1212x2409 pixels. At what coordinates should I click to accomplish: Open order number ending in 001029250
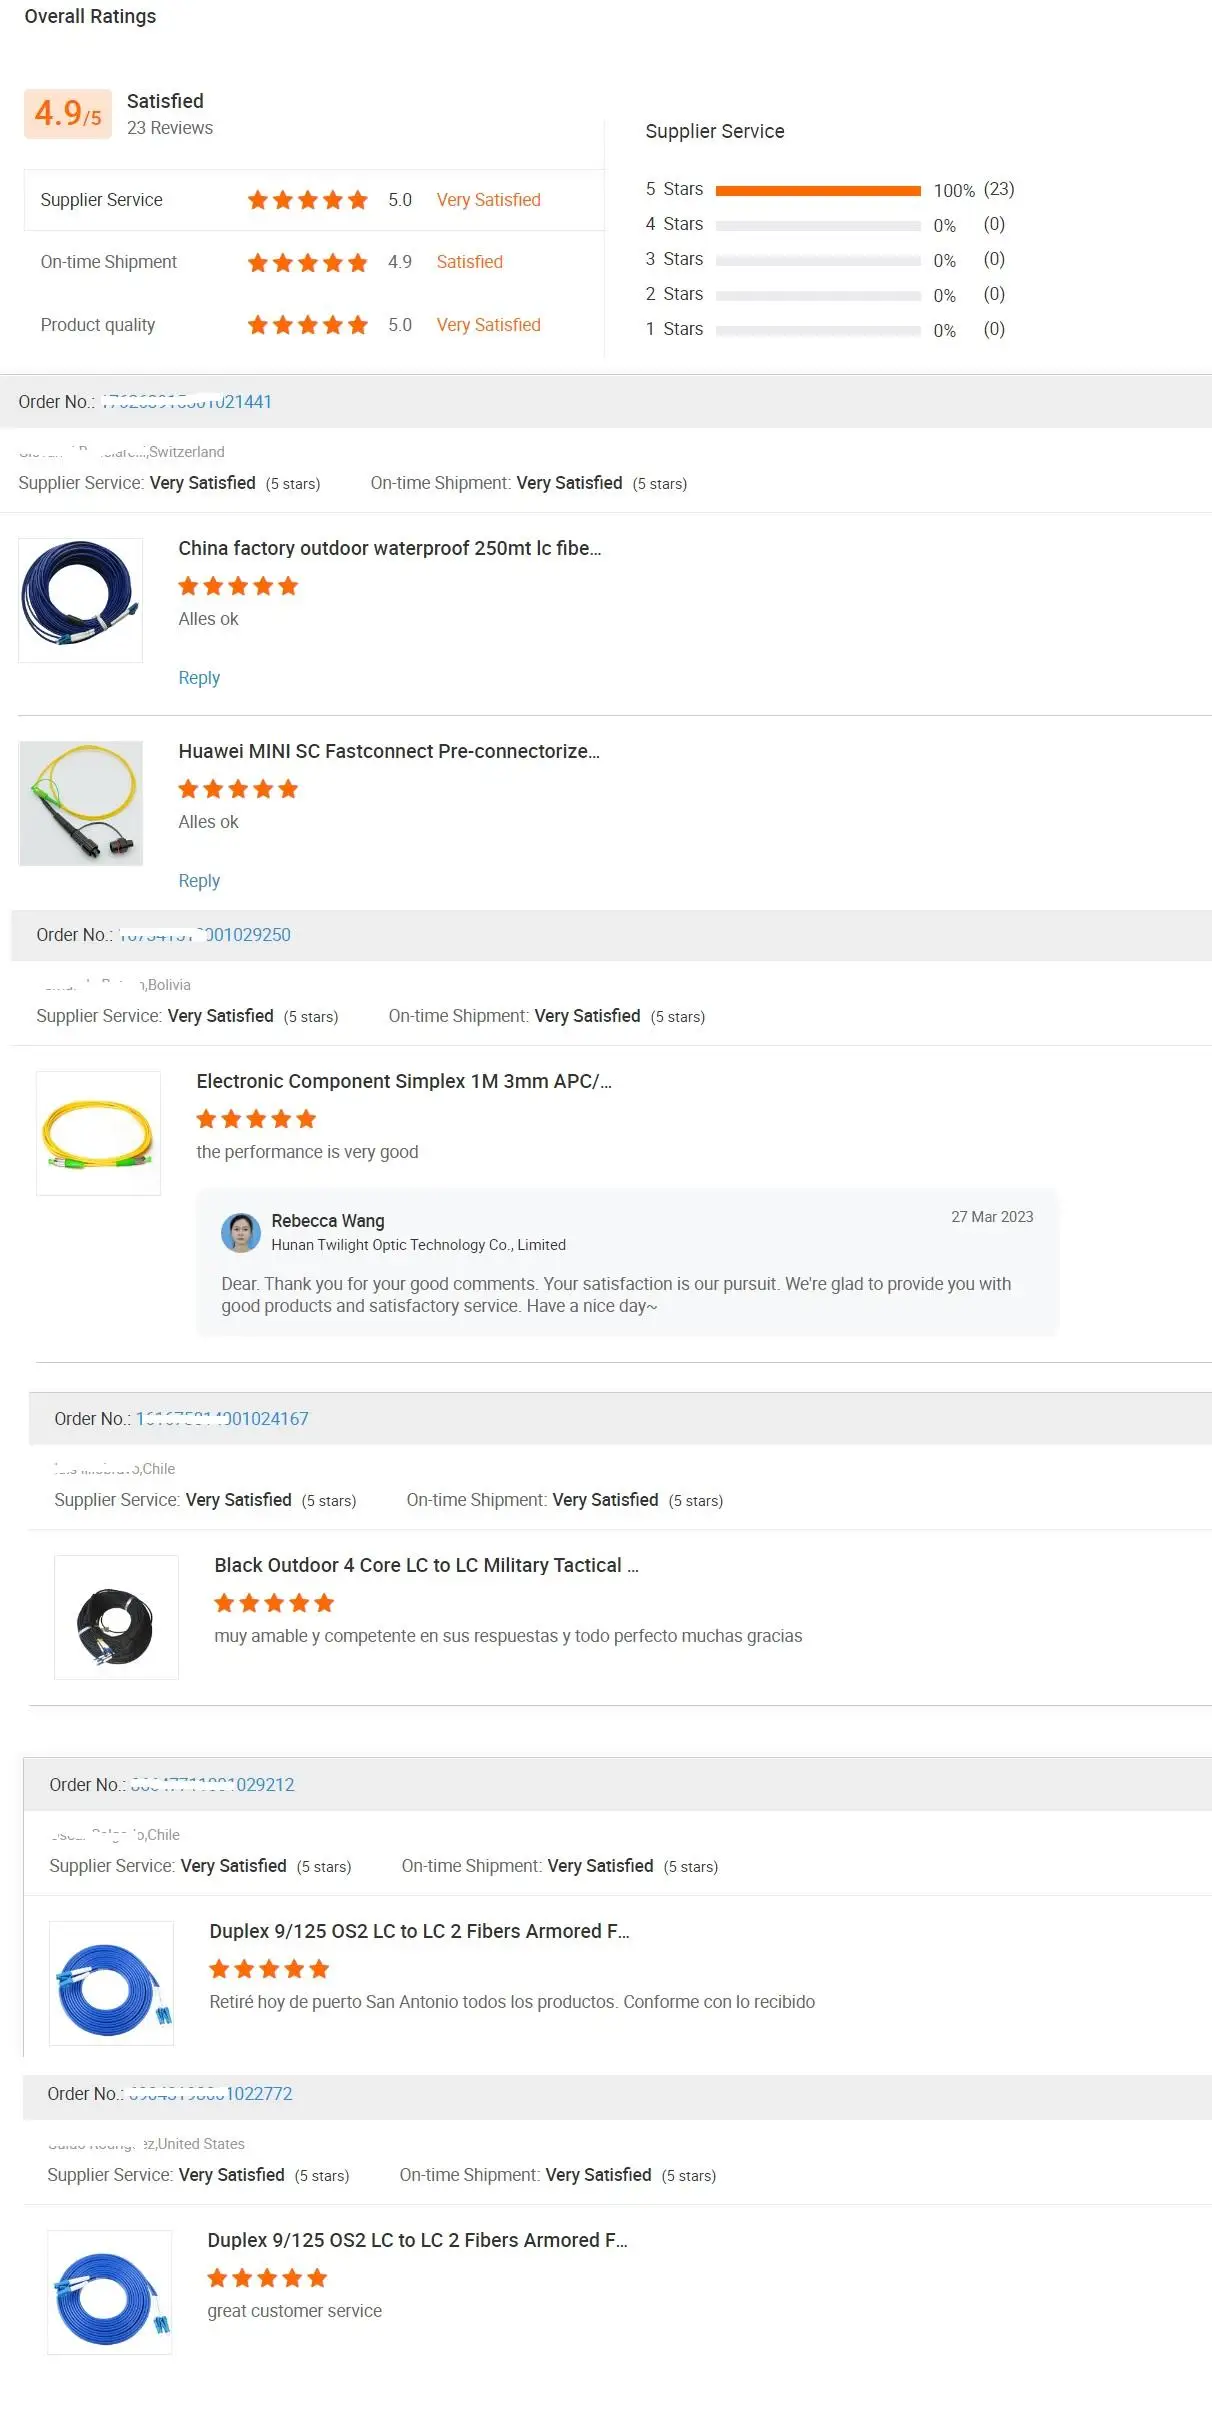pyautogui.click(x=205, y=935)
